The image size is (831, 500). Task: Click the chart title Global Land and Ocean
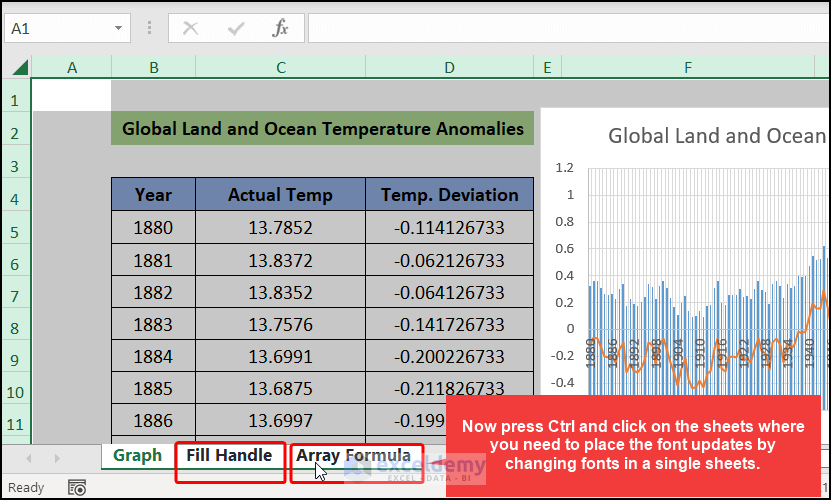coord(717,136)
